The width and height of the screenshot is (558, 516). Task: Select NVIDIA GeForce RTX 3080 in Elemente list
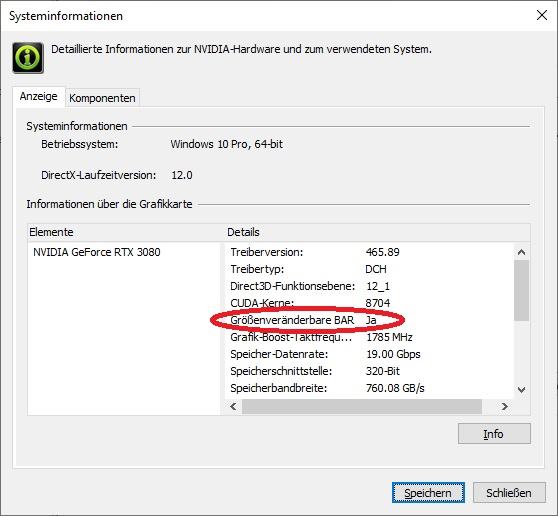97,252
